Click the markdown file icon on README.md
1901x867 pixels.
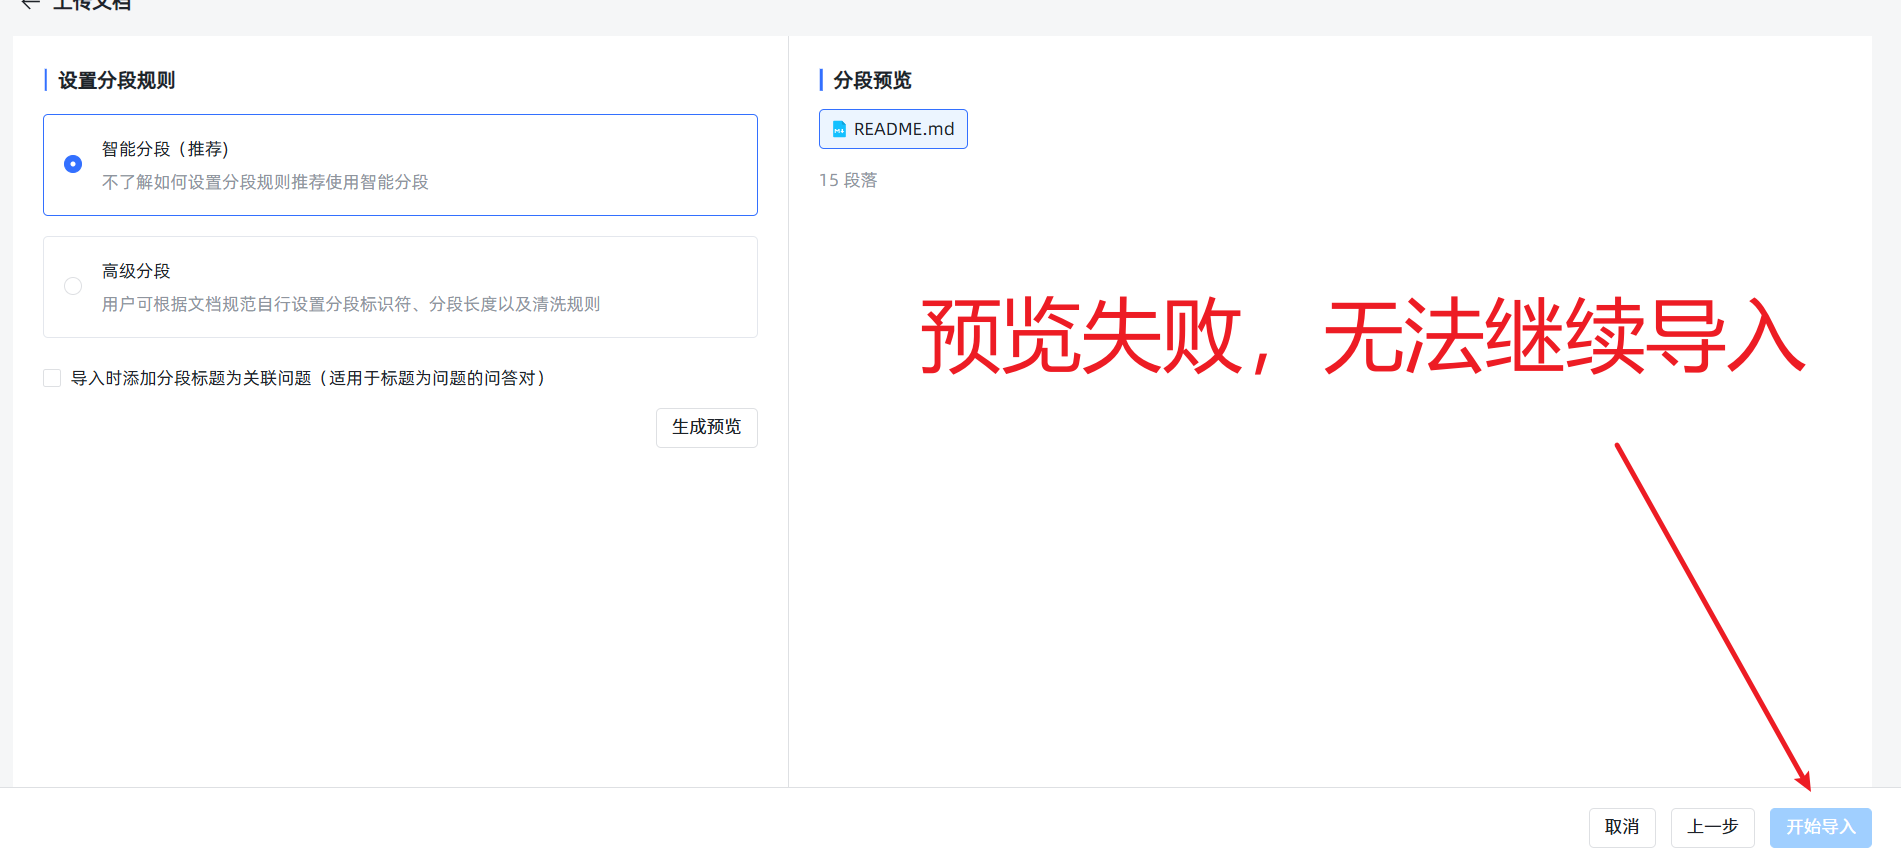839,129
